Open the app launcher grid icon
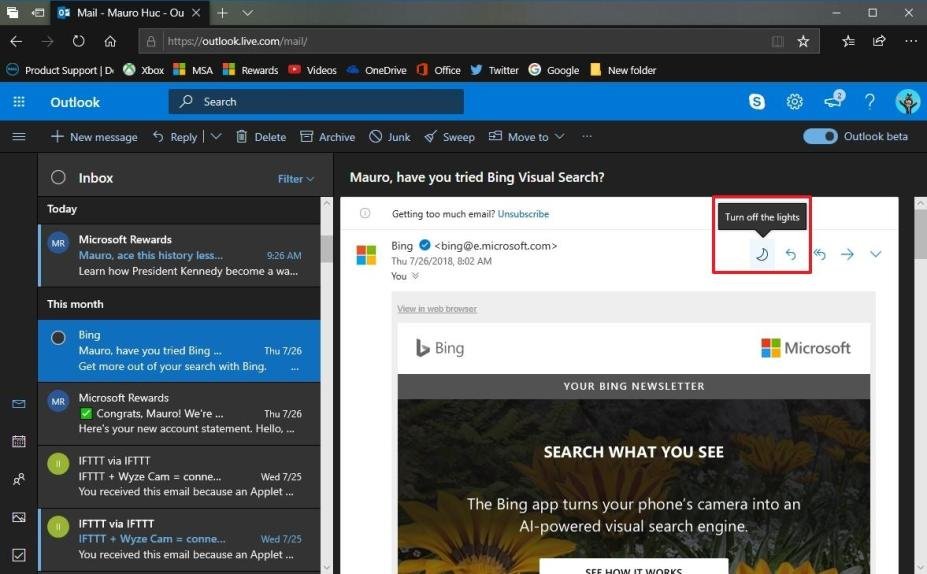Screen dimensions: 927x574 [18, 102]
